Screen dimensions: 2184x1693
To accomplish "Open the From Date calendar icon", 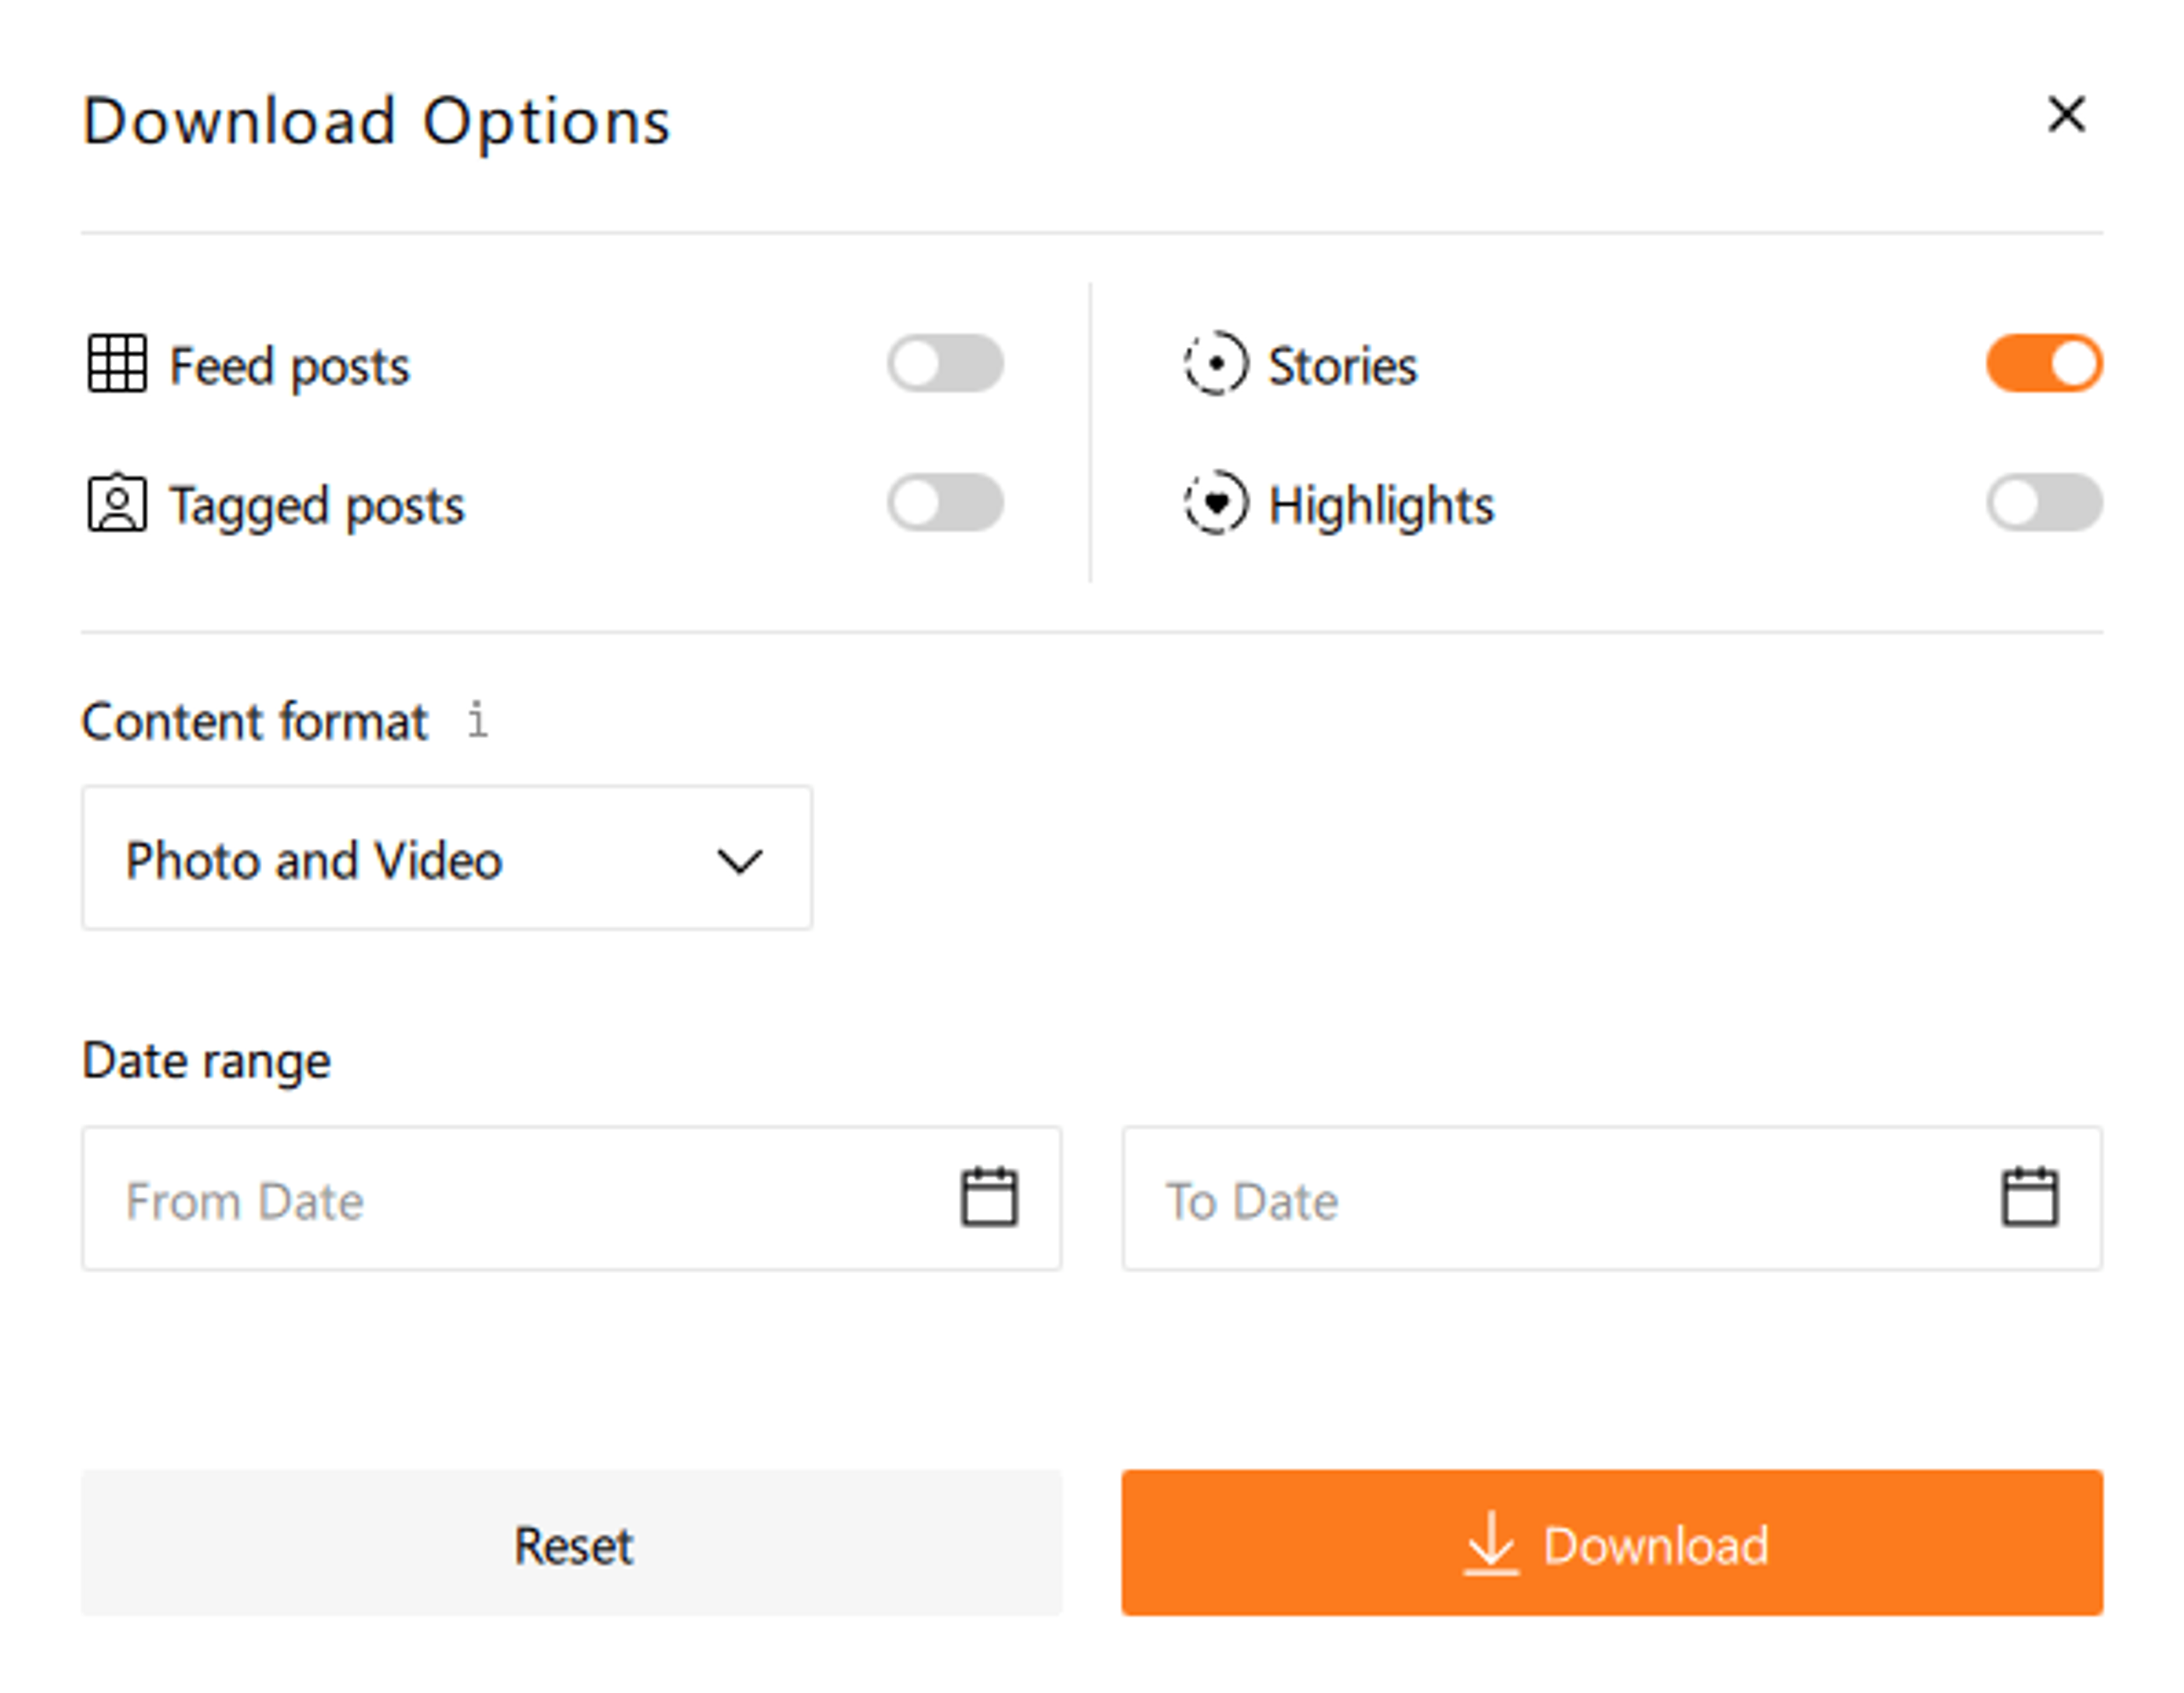I will (x=989, y=1197).
